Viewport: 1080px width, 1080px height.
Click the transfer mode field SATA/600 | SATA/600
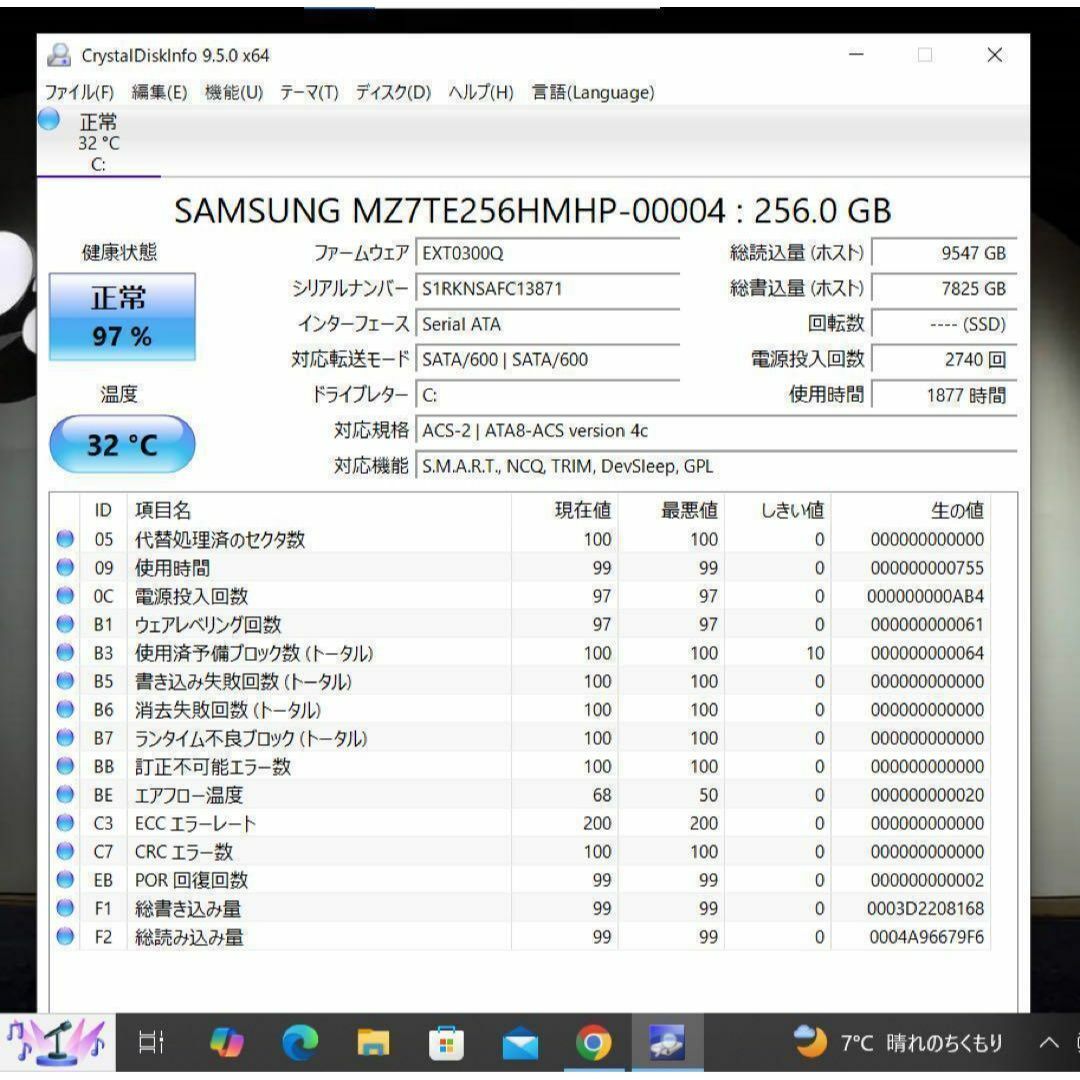pos(548,360)
